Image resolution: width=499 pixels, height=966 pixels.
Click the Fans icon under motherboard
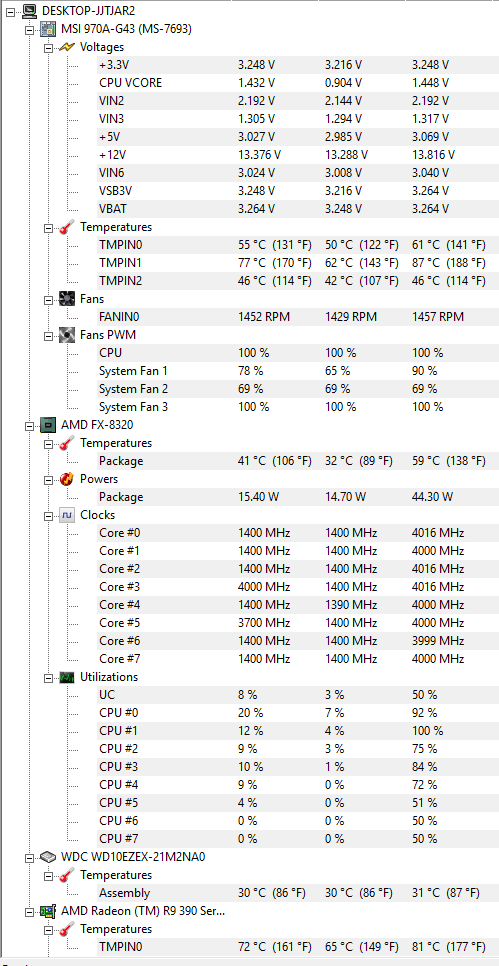67,299
